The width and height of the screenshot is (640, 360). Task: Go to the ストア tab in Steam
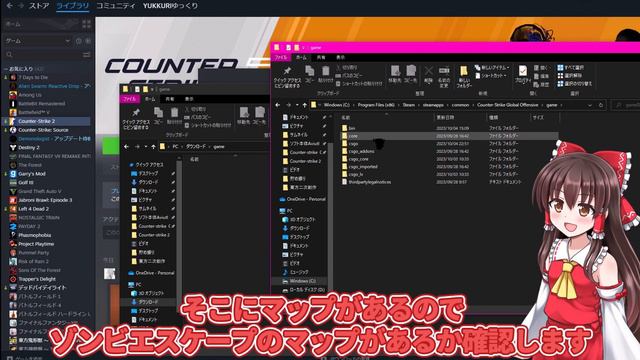[39, 6]
